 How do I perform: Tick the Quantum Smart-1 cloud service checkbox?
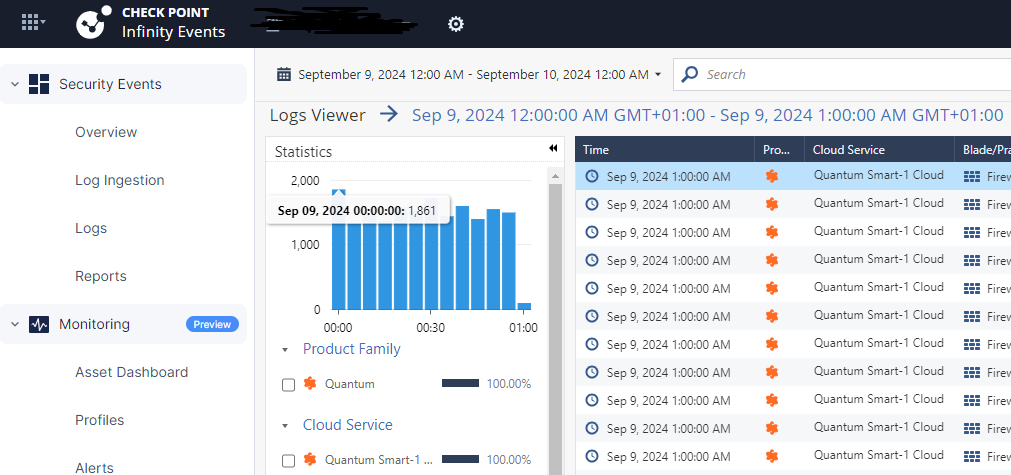point(288,460)
